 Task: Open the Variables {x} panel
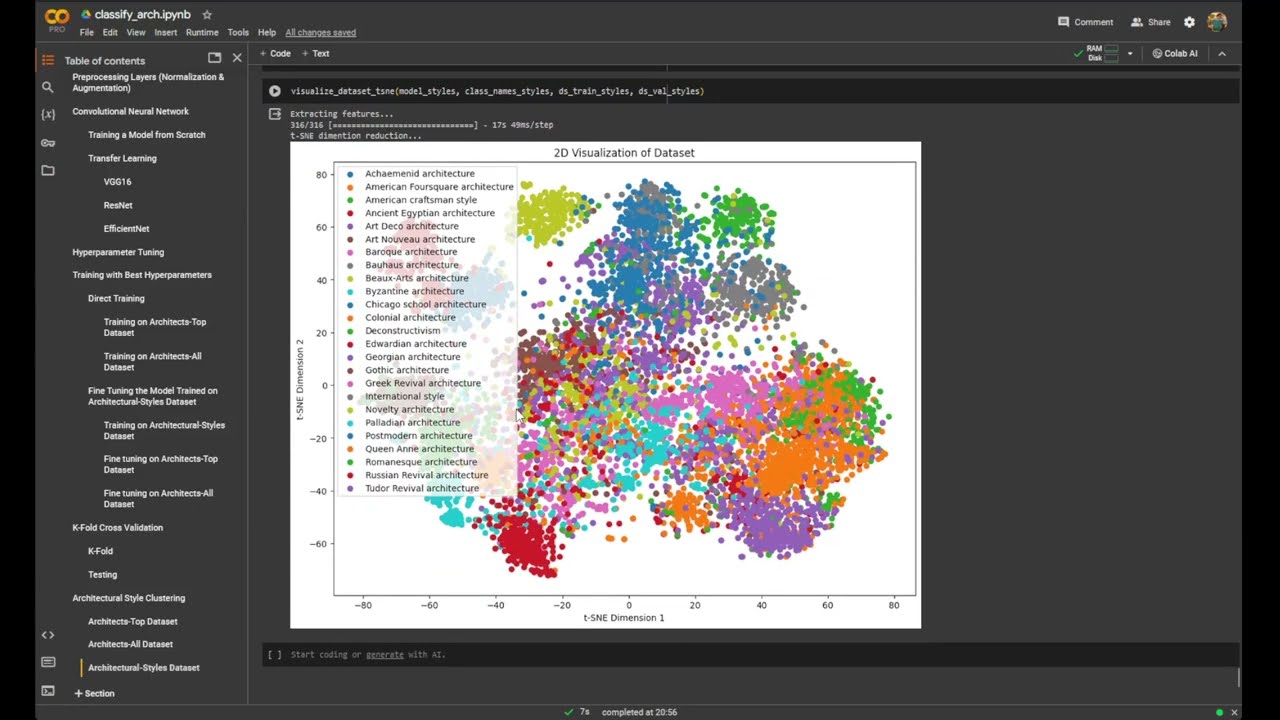click(48, 115)
